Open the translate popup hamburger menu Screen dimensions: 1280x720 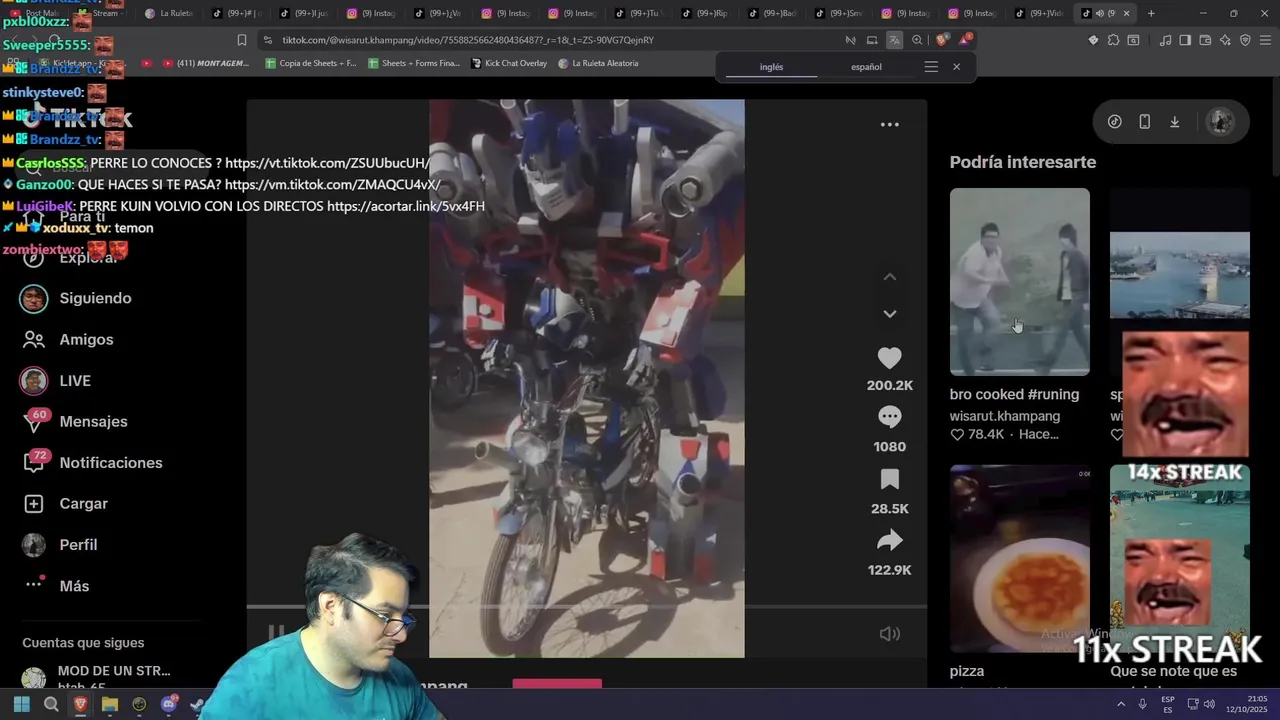click(931, 67)
